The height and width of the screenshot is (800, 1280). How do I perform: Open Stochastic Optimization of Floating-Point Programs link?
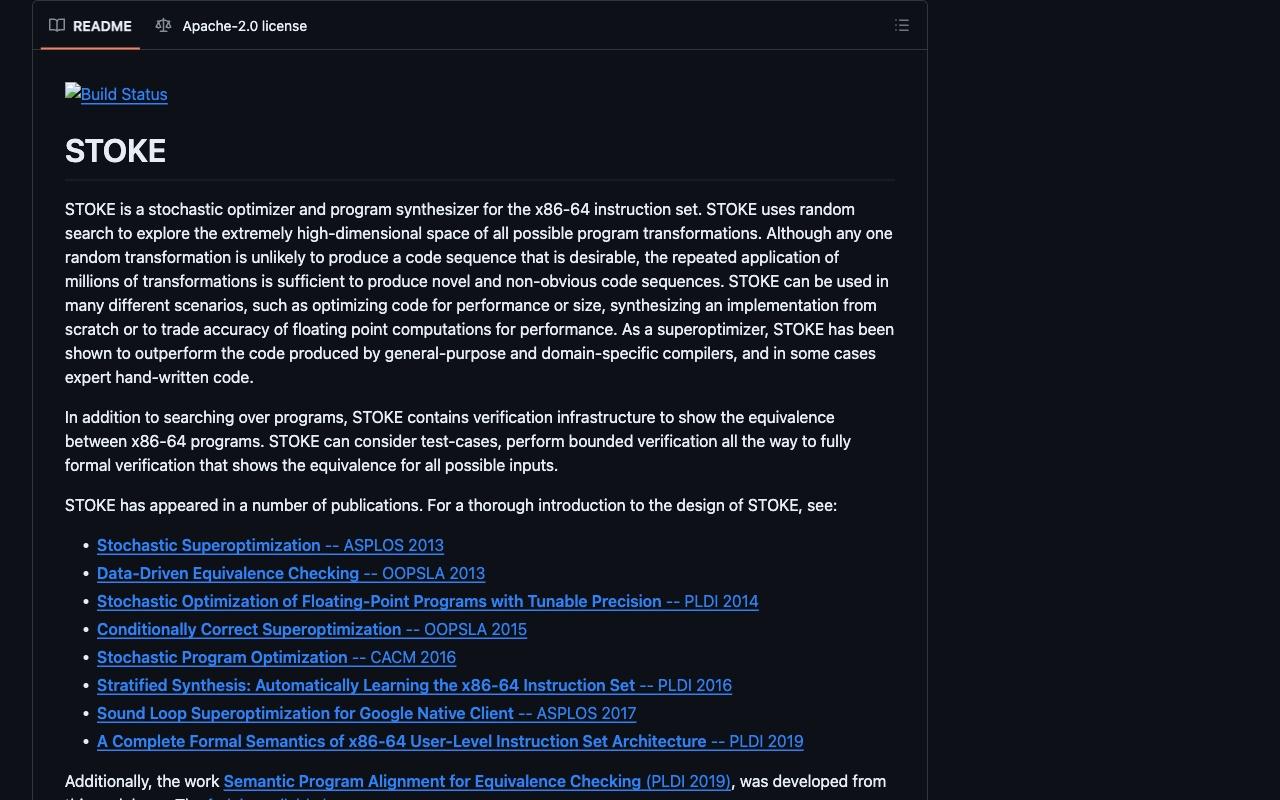click(428, 601)
